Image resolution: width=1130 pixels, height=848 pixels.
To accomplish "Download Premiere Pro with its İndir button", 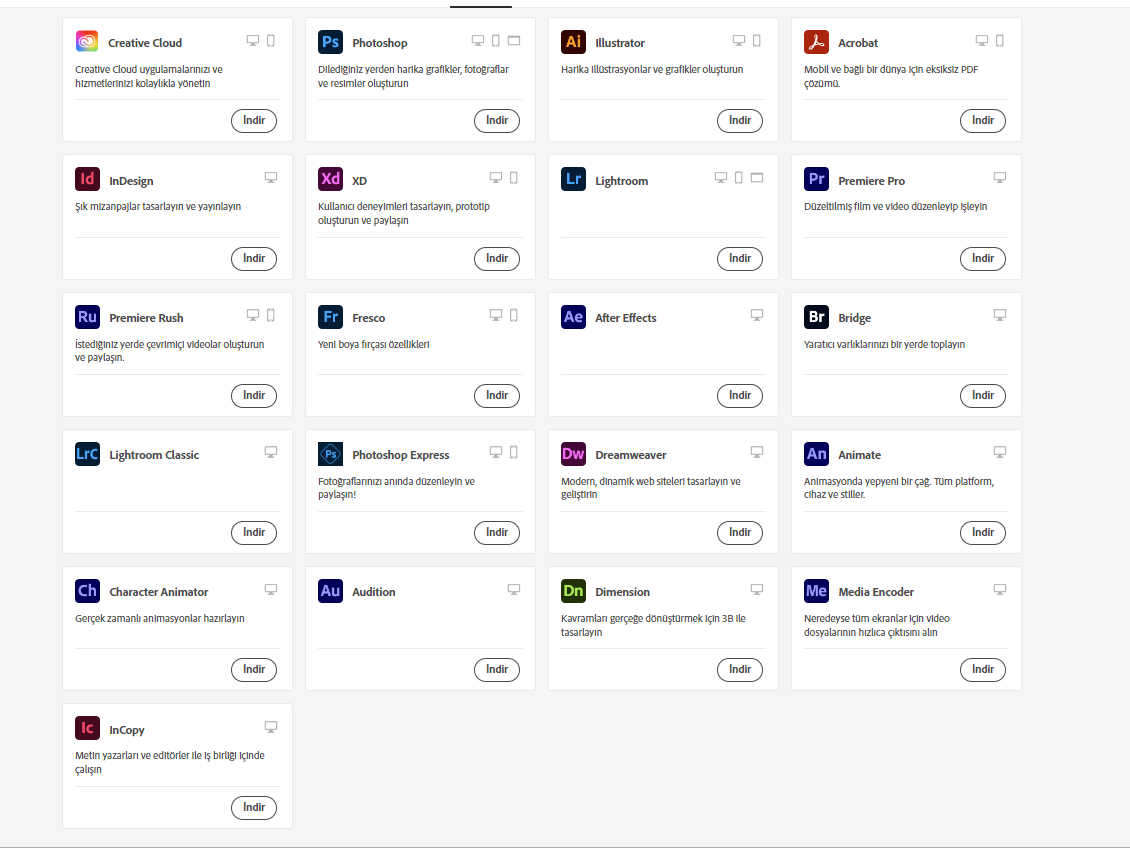I will tap(982, 258).
